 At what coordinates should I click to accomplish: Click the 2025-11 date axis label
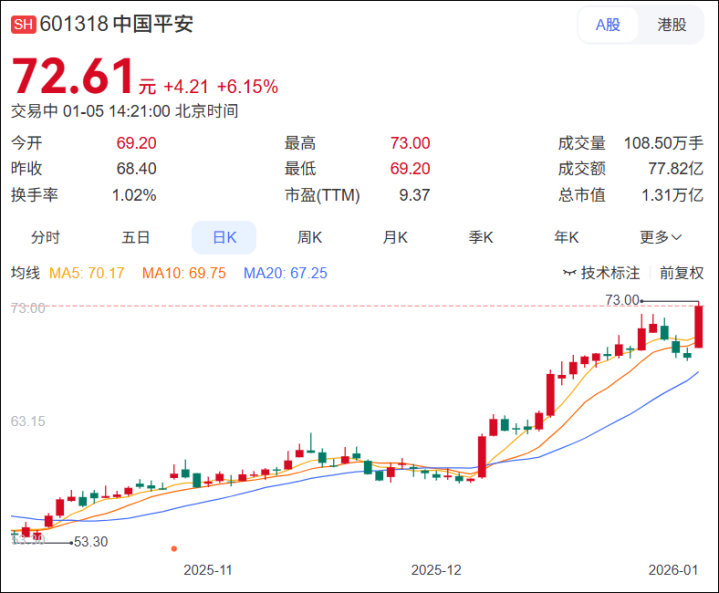click(208, 570)
